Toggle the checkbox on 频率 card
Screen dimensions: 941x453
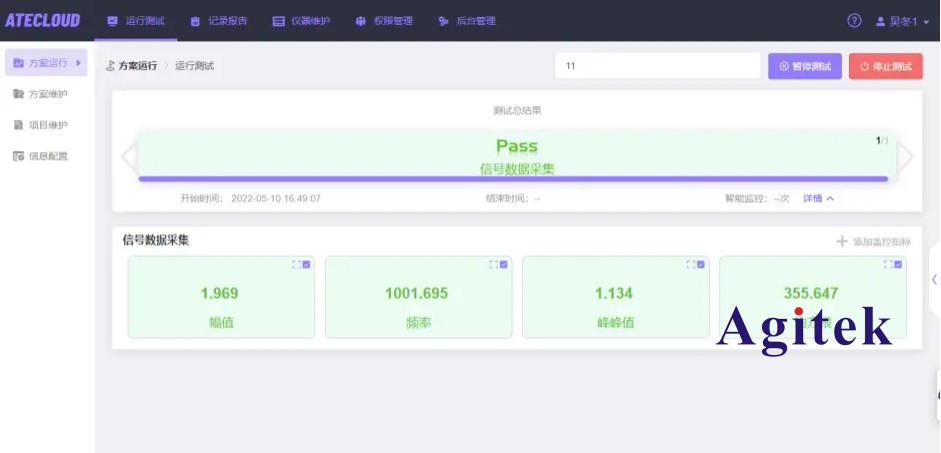click(504, 264)
